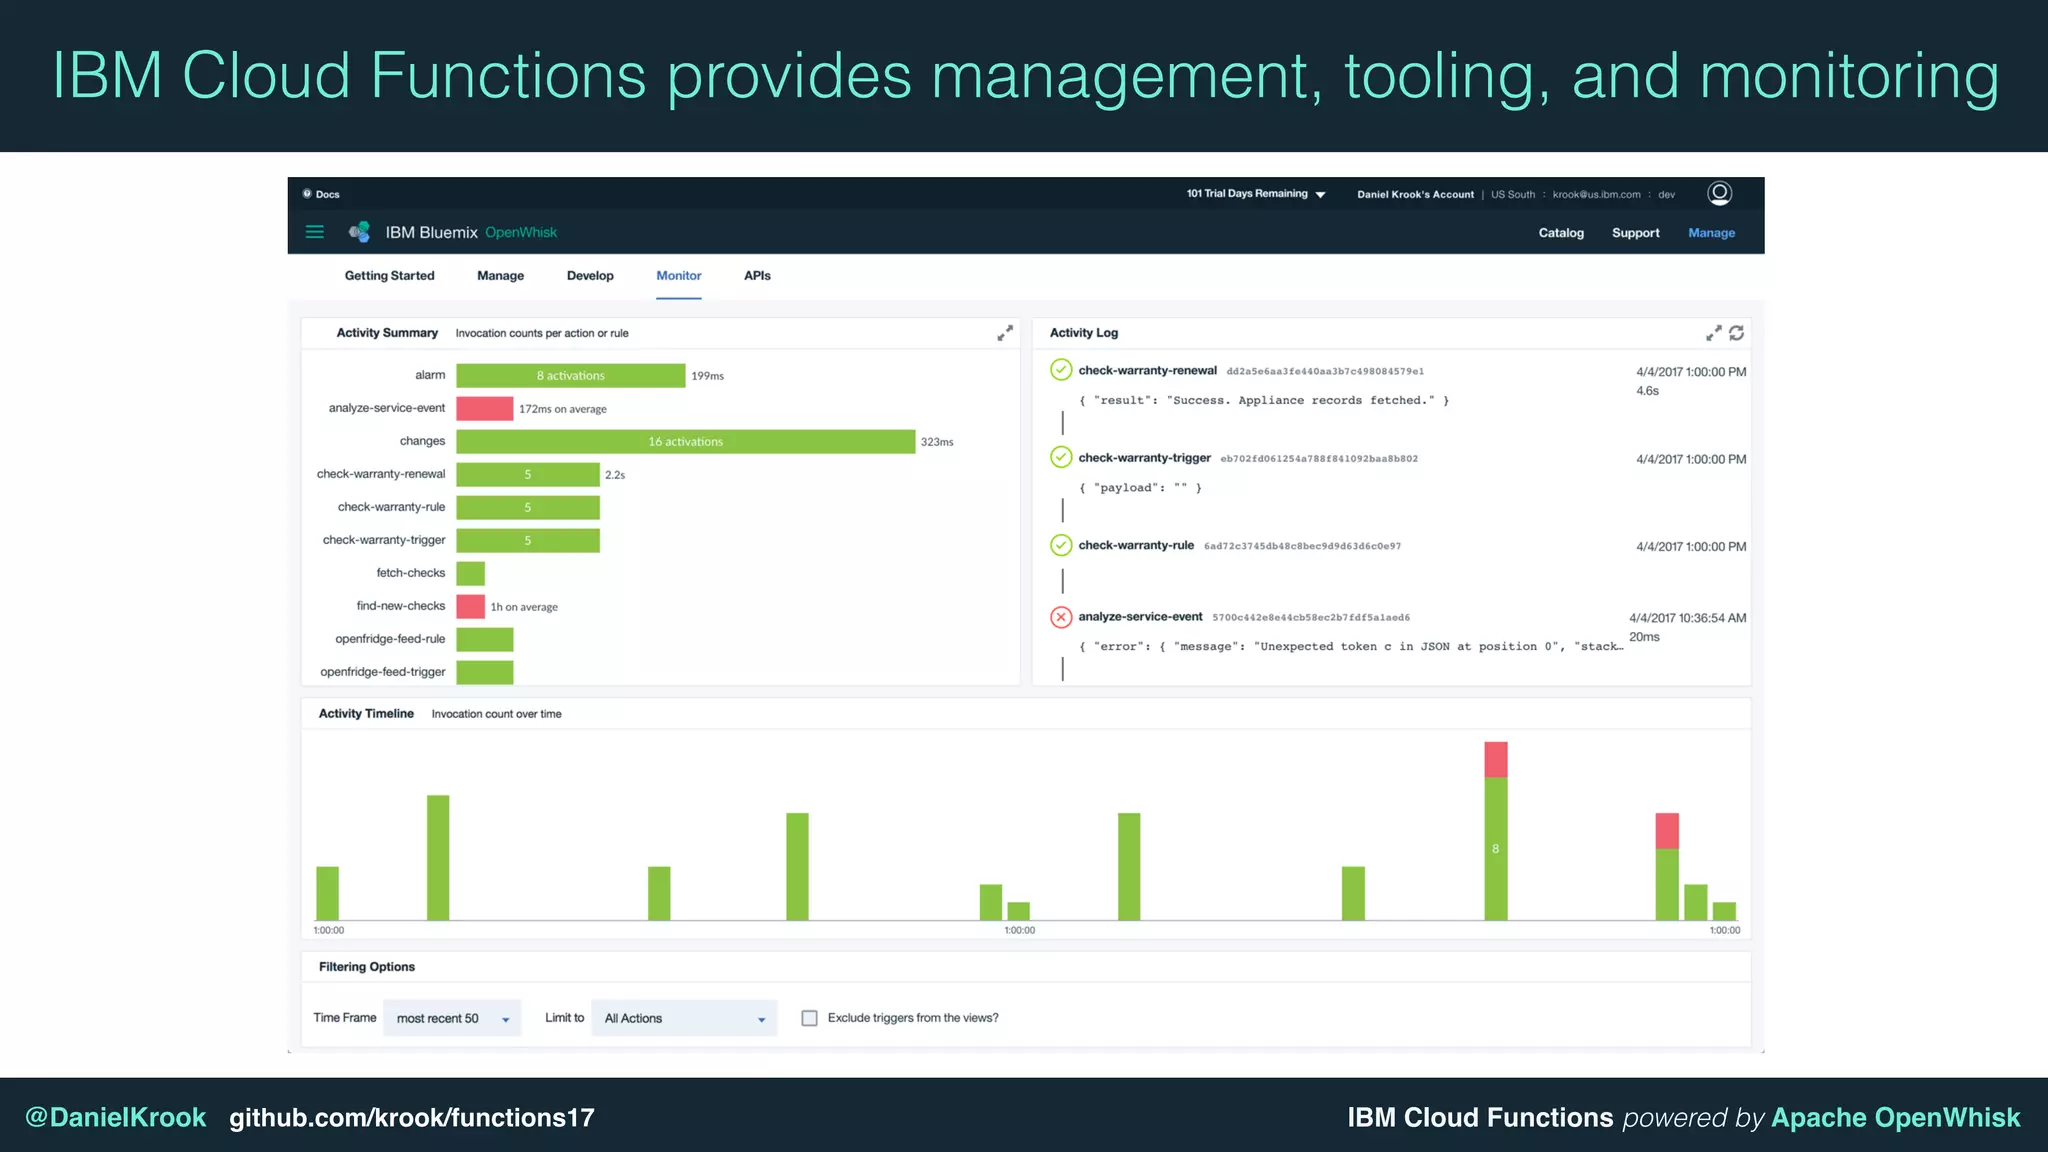Click the check-warranty-renewal bar showing 5
The width and height of the screenshot is (2048, 1152).
point(527,474)
